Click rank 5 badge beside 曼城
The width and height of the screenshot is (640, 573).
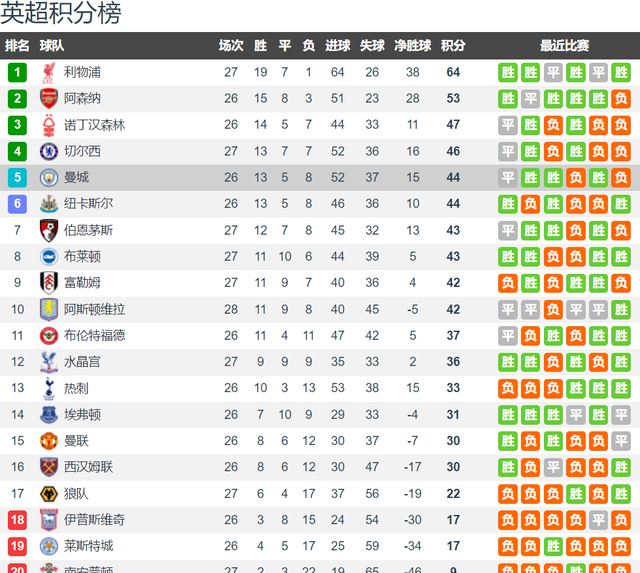(17, 178)
